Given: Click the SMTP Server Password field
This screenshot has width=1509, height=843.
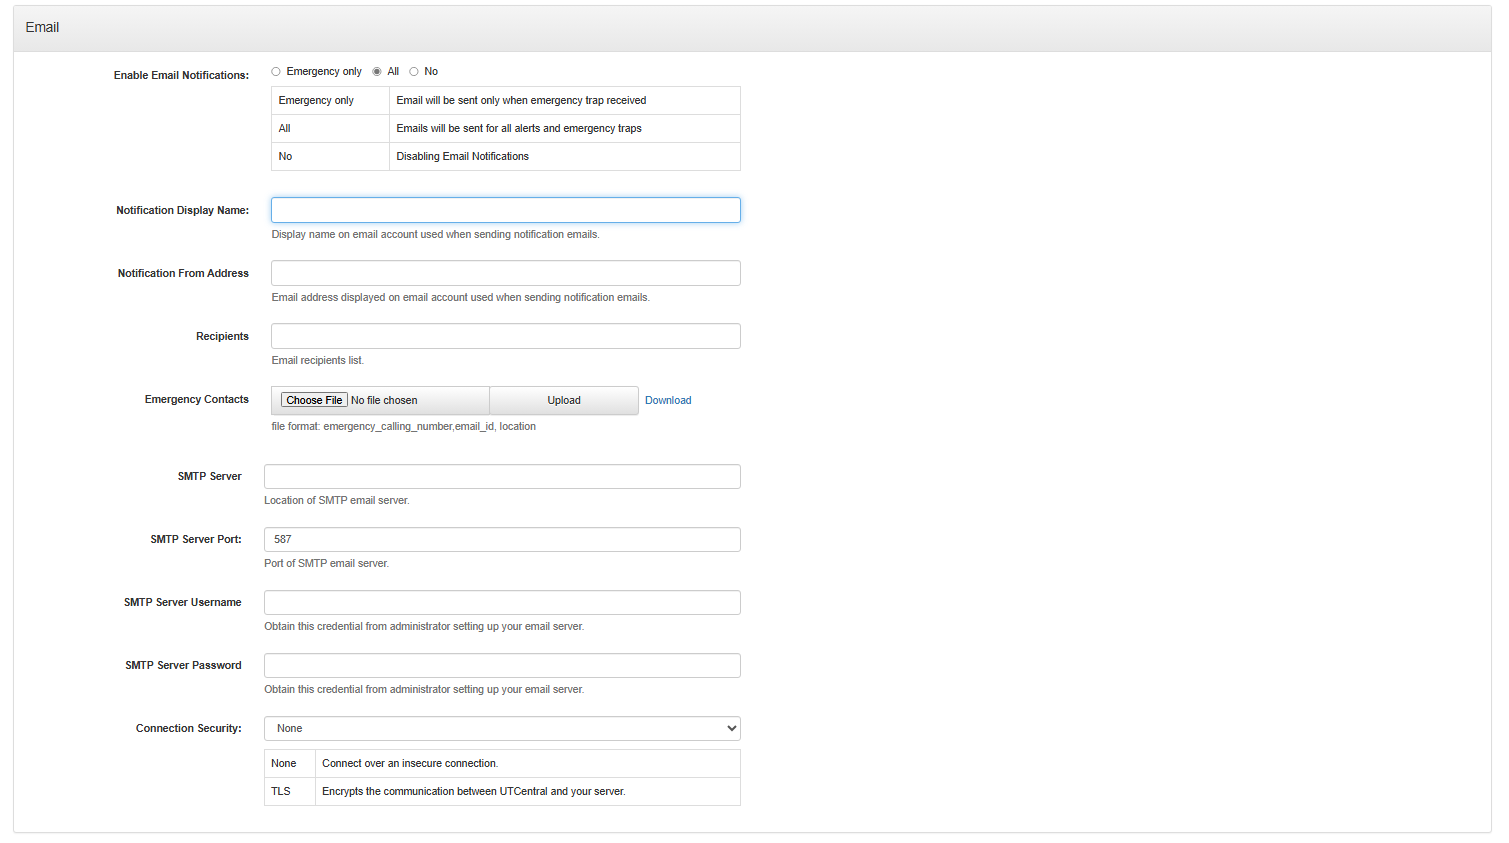Looking at the screenshot, I should click(x=502, y=666).
